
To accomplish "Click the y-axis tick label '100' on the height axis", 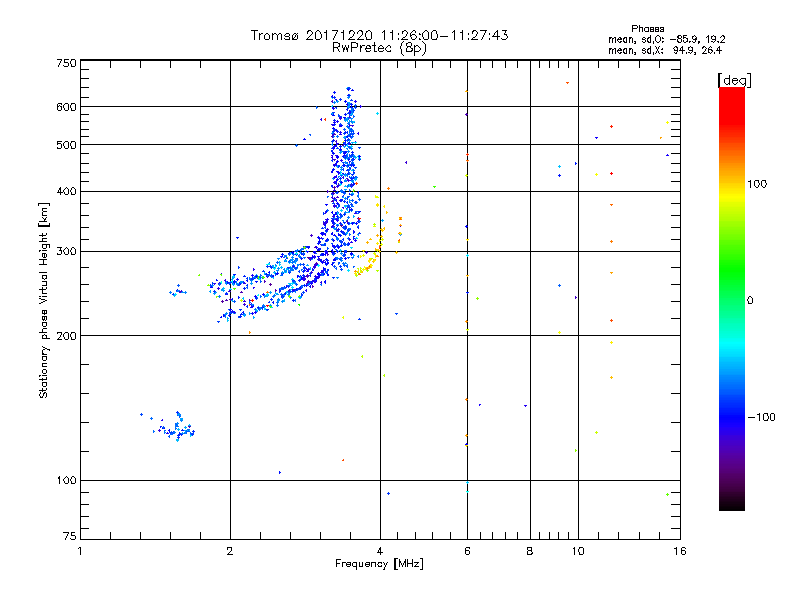I will (66, 481).
